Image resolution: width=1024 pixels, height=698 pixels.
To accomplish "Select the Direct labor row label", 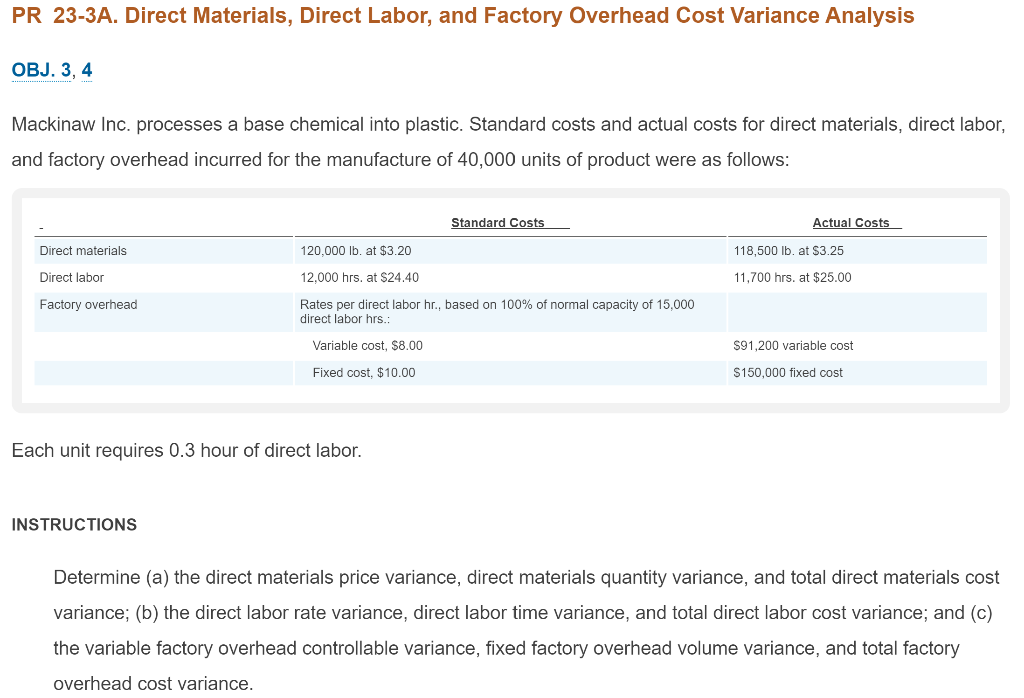I will pyautogui.click(x=70, y=277).
